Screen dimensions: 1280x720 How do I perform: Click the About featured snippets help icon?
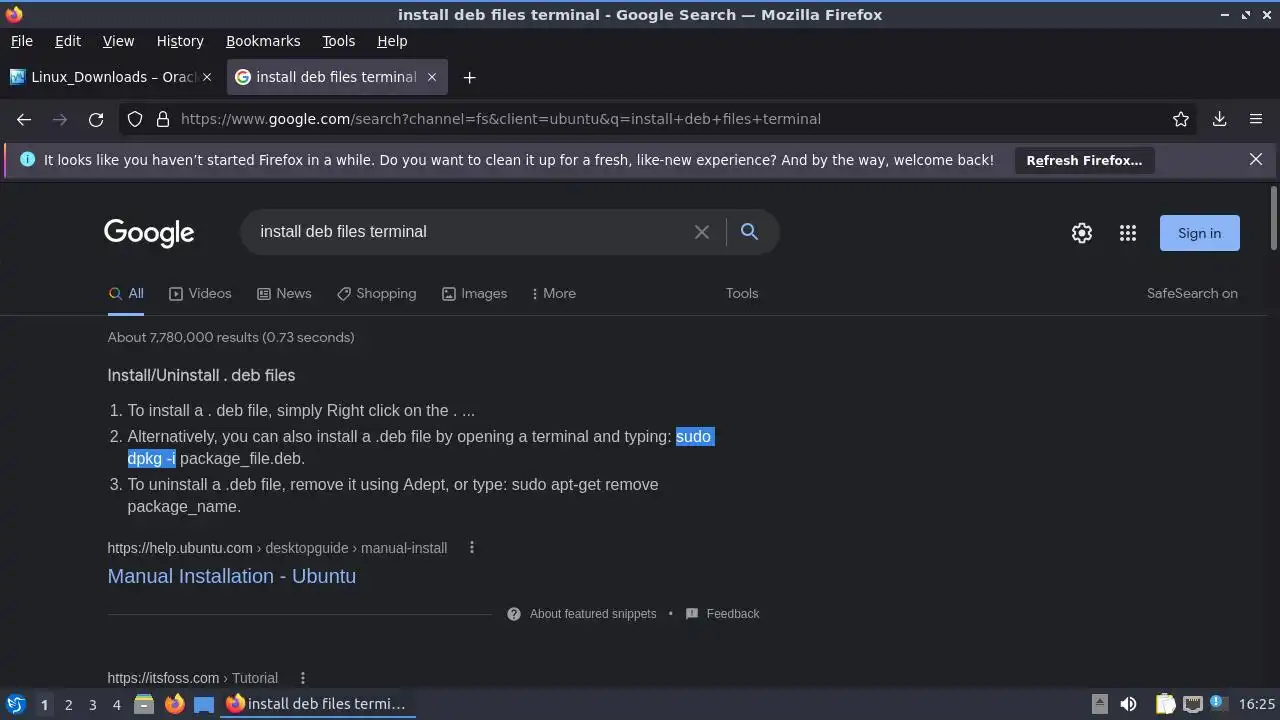(x=514, y=614)
